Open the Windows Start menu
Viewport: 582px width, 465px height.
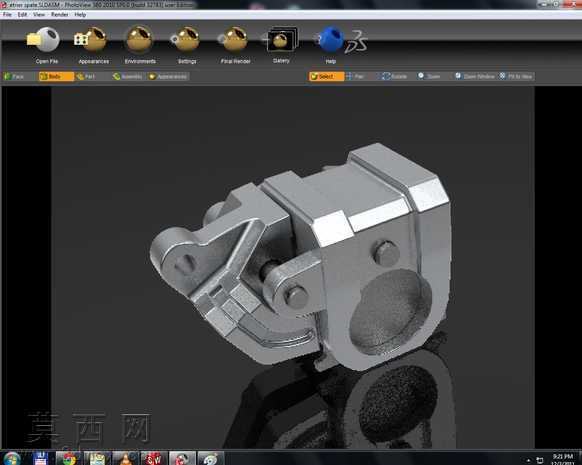(x=11, y=459)
